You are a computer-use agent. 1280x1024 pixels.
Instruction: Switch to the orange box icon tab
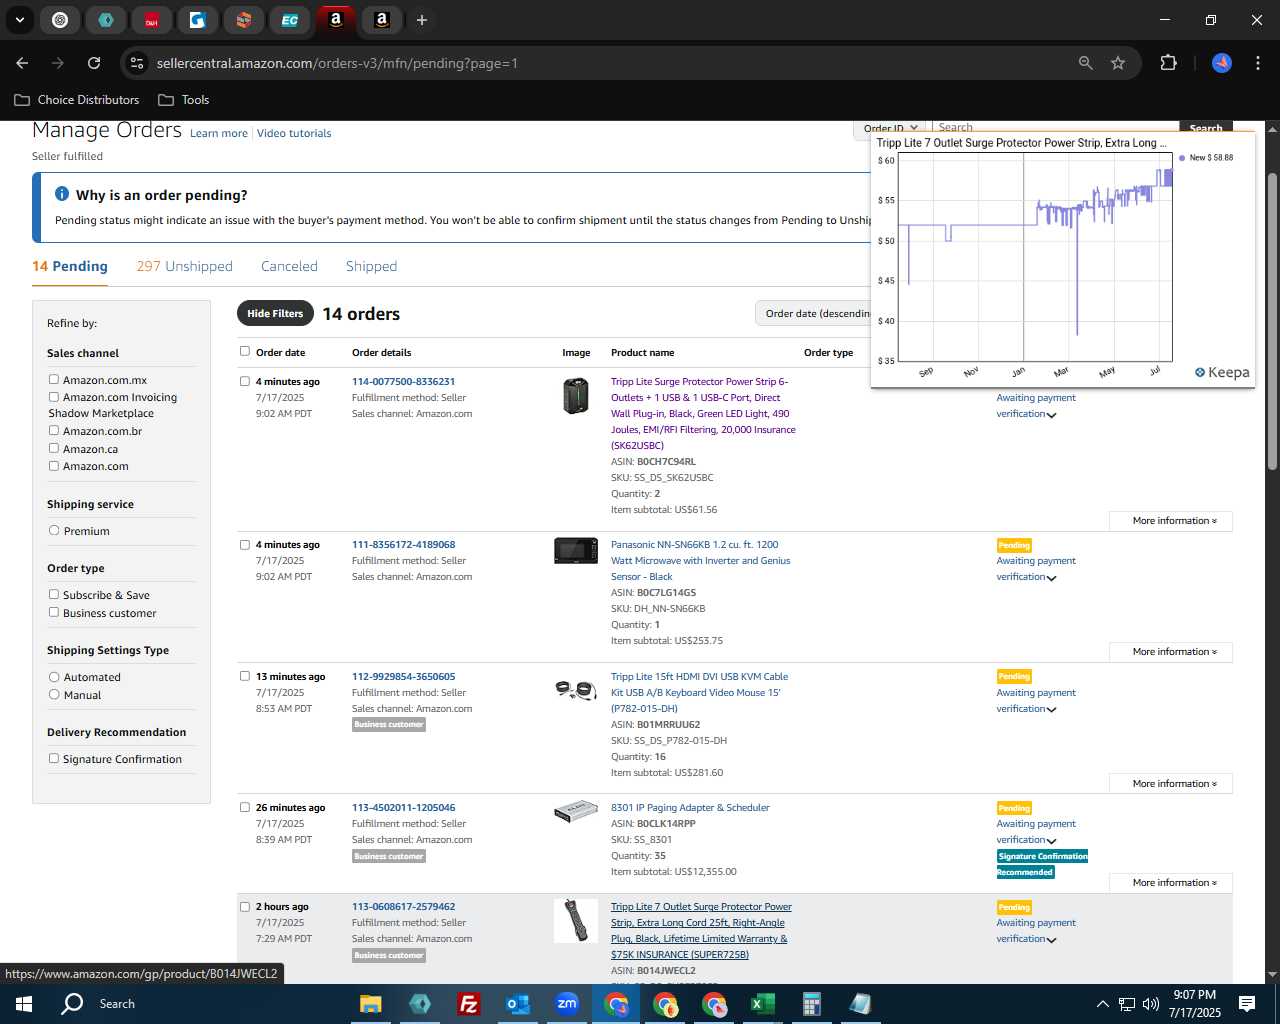pyautogui.click(x=244, y=20)
